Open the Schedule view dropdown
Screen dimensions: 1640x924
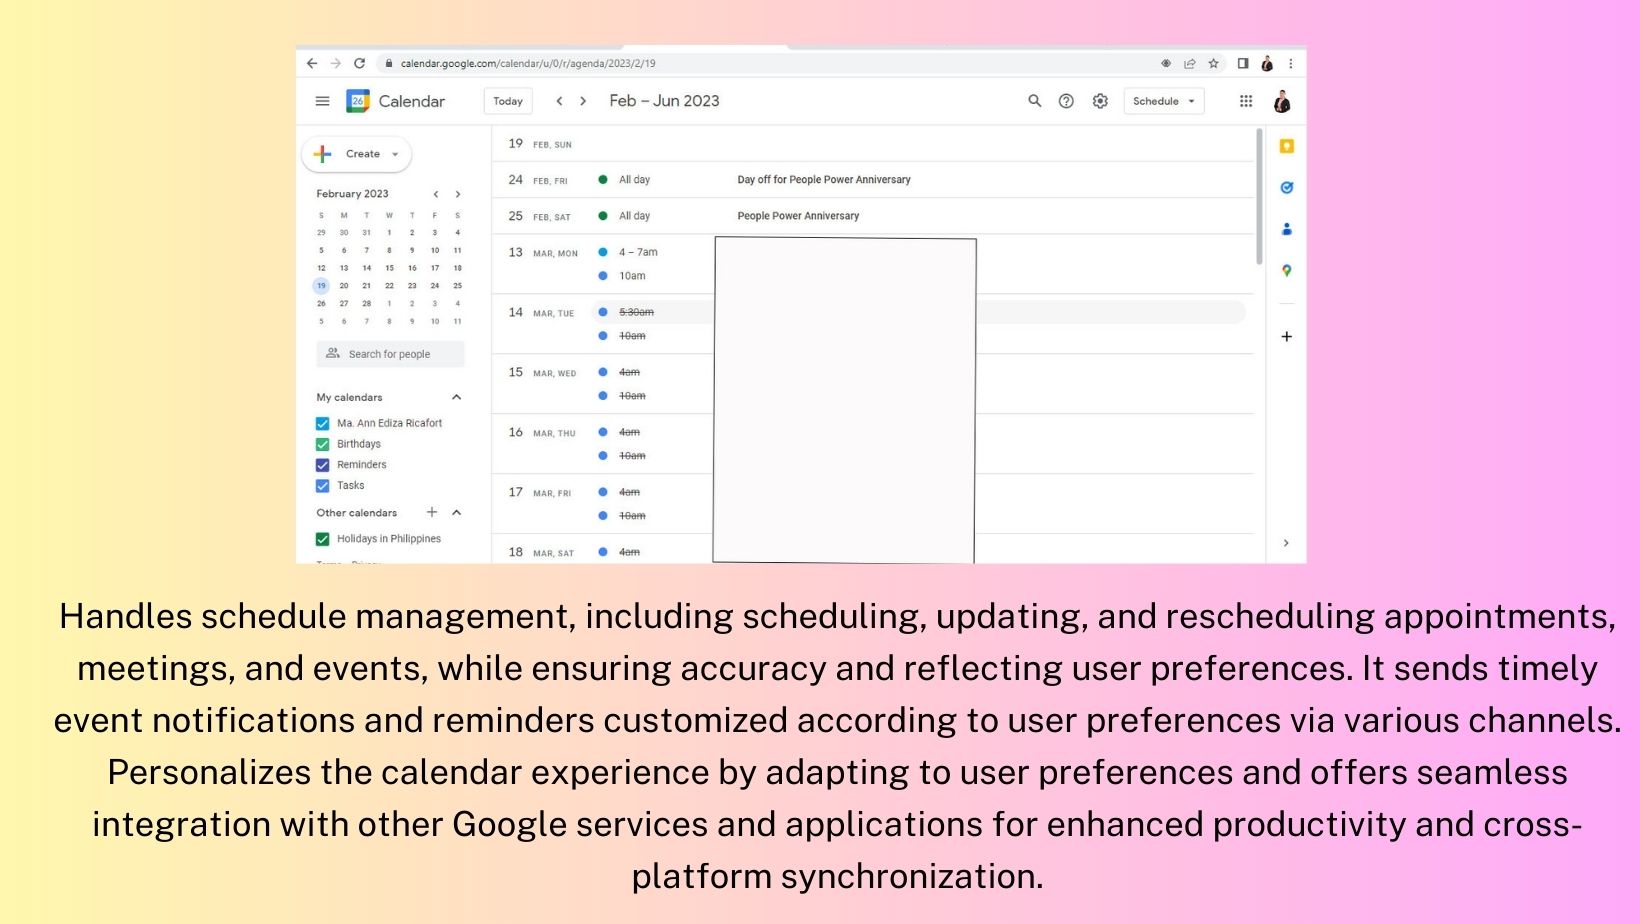tap(1164, 101)
